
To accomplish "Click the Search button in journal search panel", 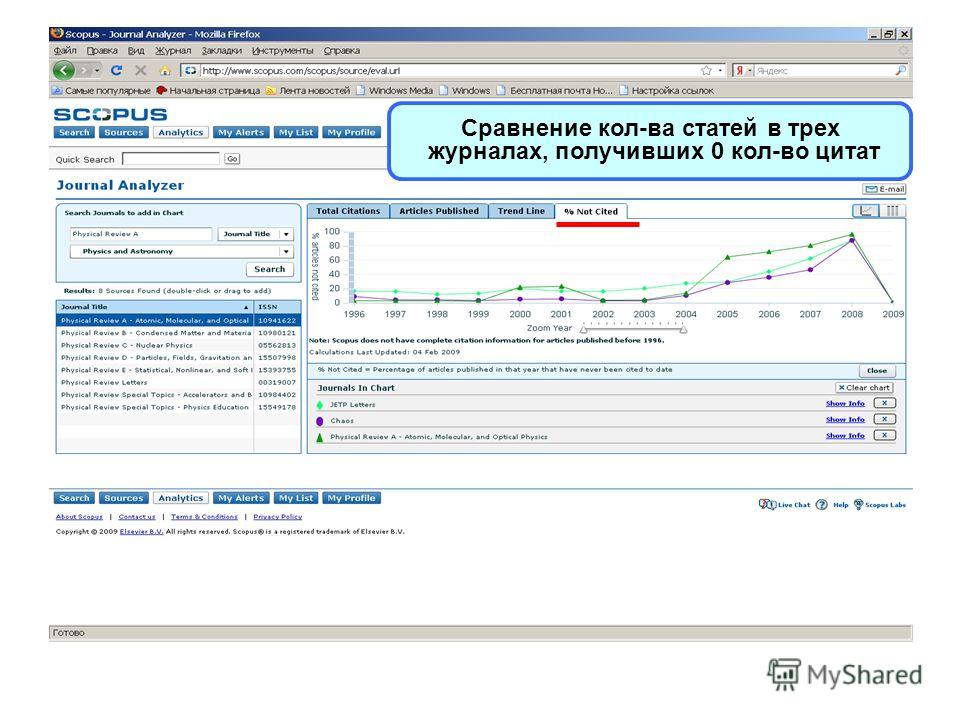I will tap(269, 269).
